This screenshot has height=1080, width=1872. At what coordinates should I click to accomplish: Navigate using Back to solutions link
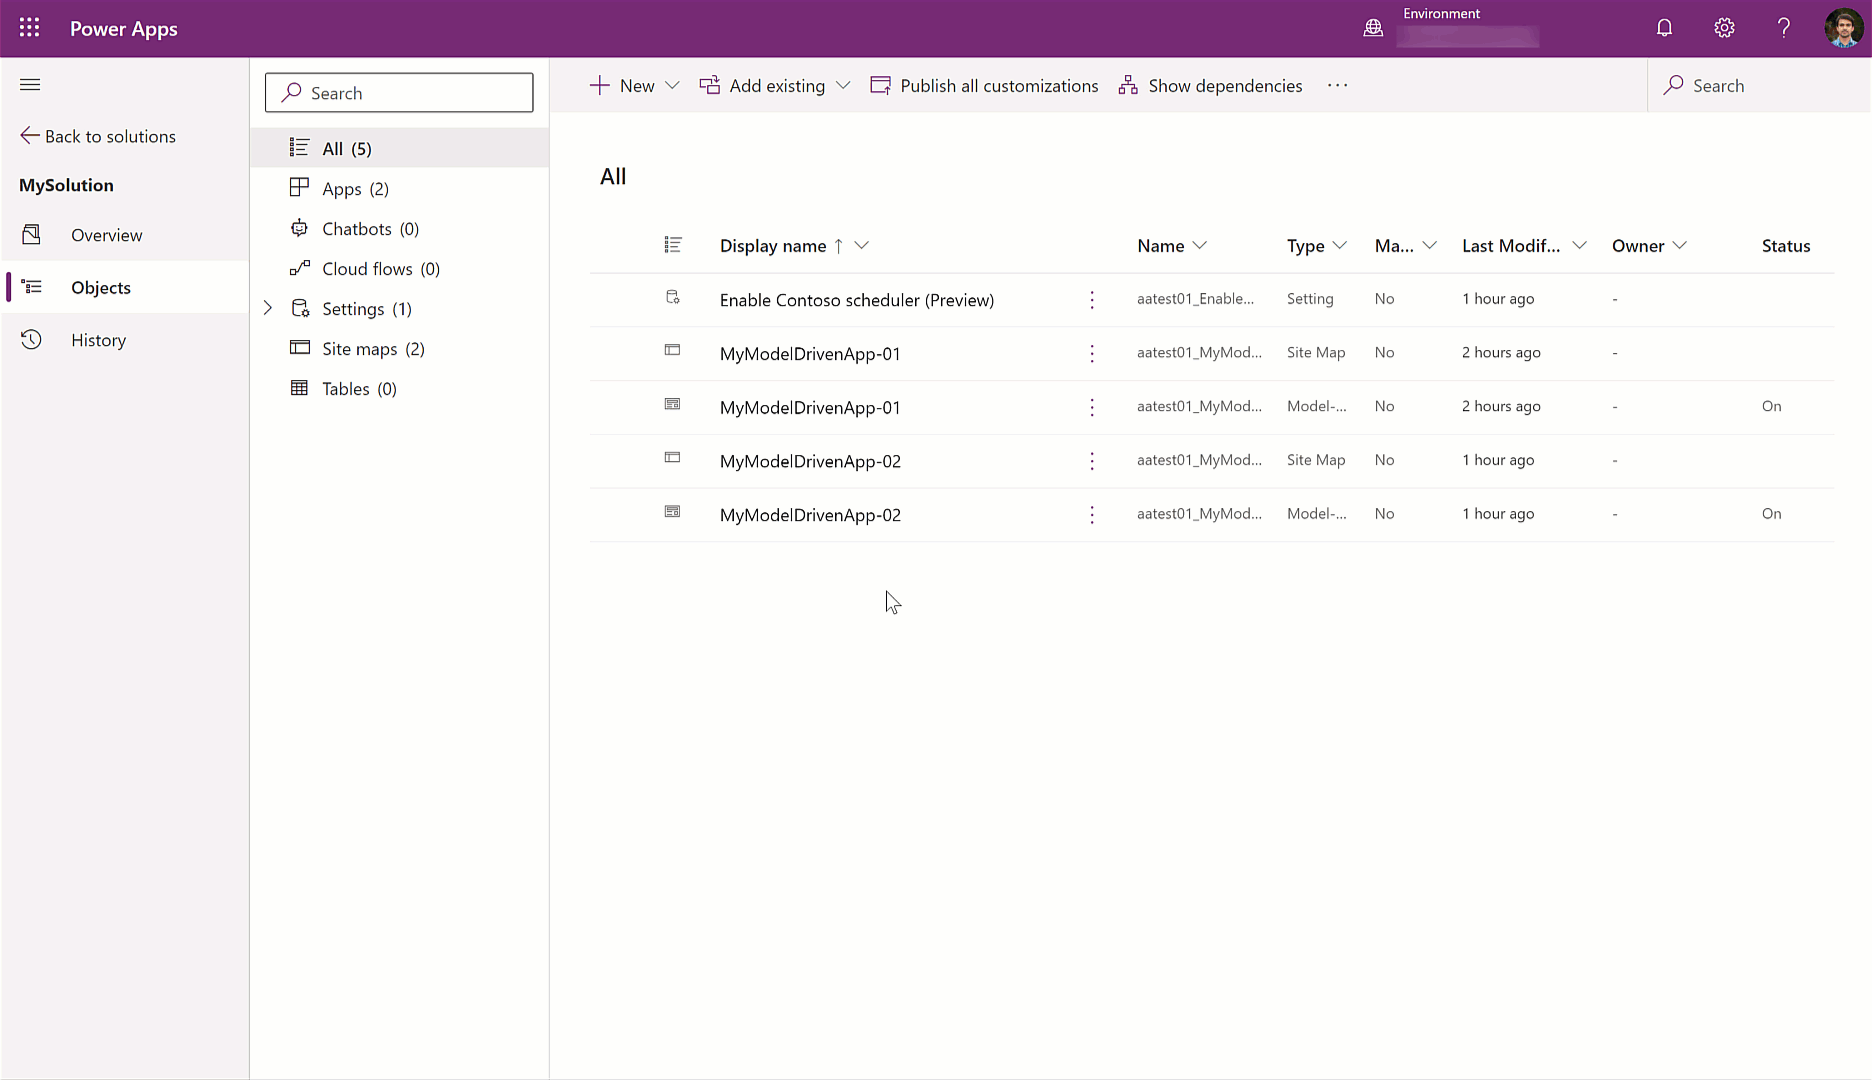pos(97,136)
